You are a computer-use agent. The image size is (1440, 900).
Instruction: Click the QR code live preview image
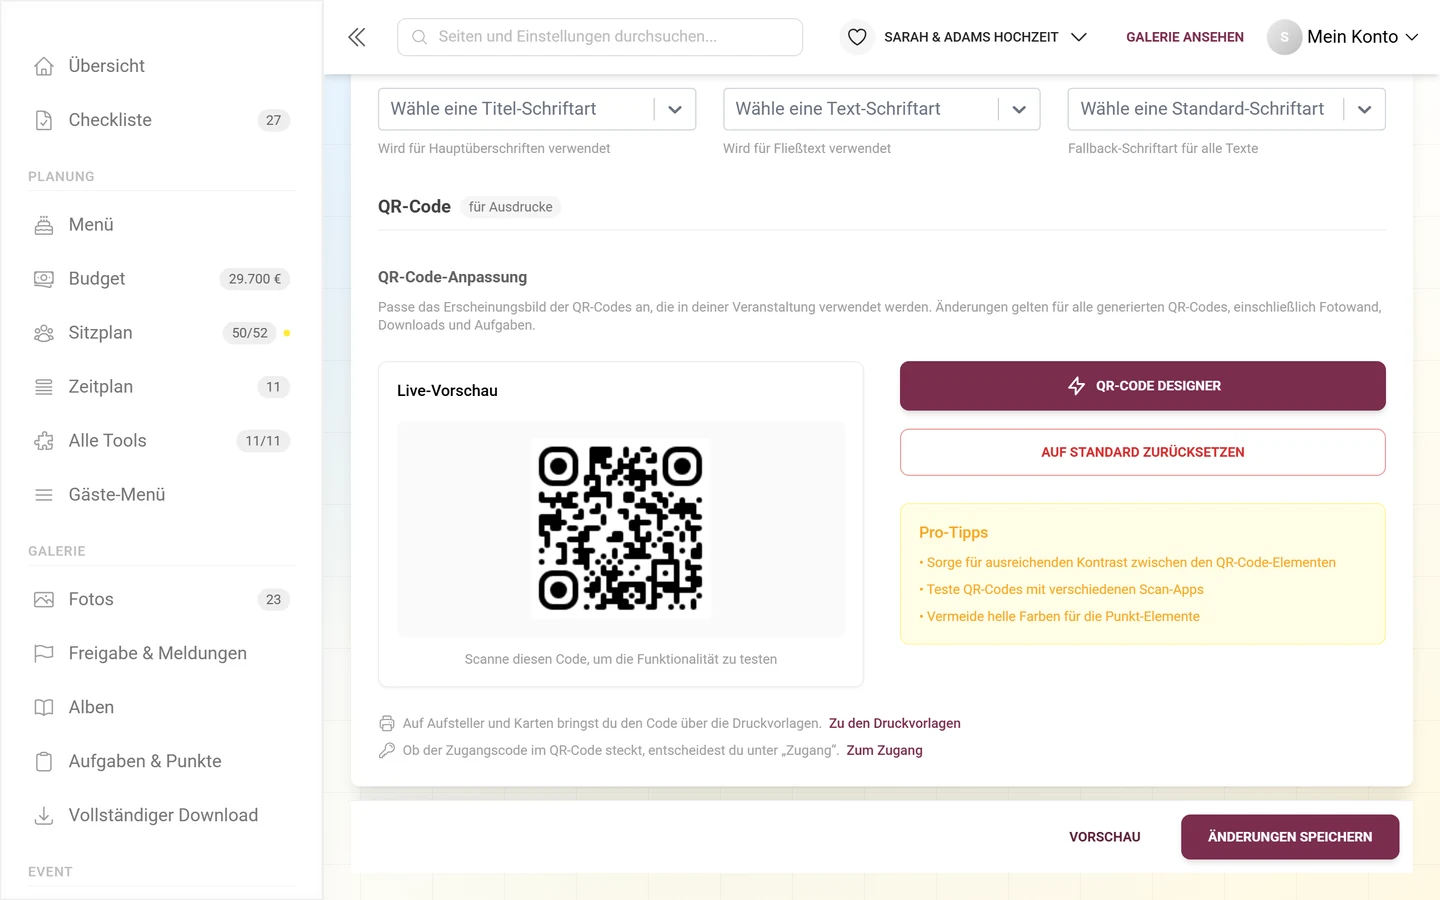pos(621,529)
